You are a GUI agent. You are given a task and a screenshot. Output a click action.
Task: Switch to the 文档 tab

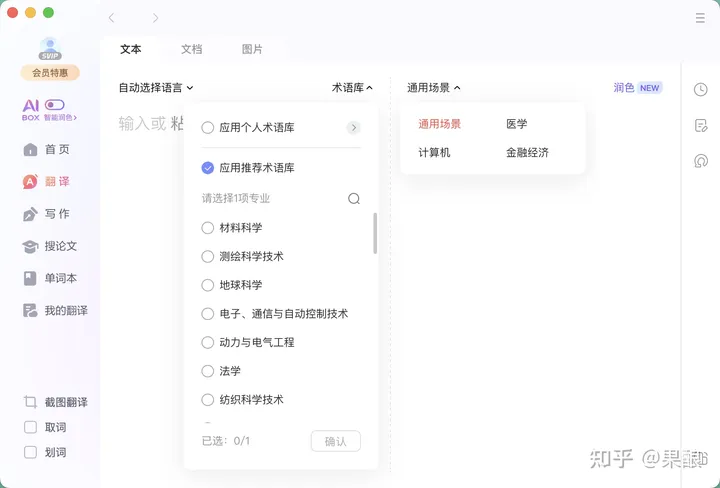(x=191, y=49)
